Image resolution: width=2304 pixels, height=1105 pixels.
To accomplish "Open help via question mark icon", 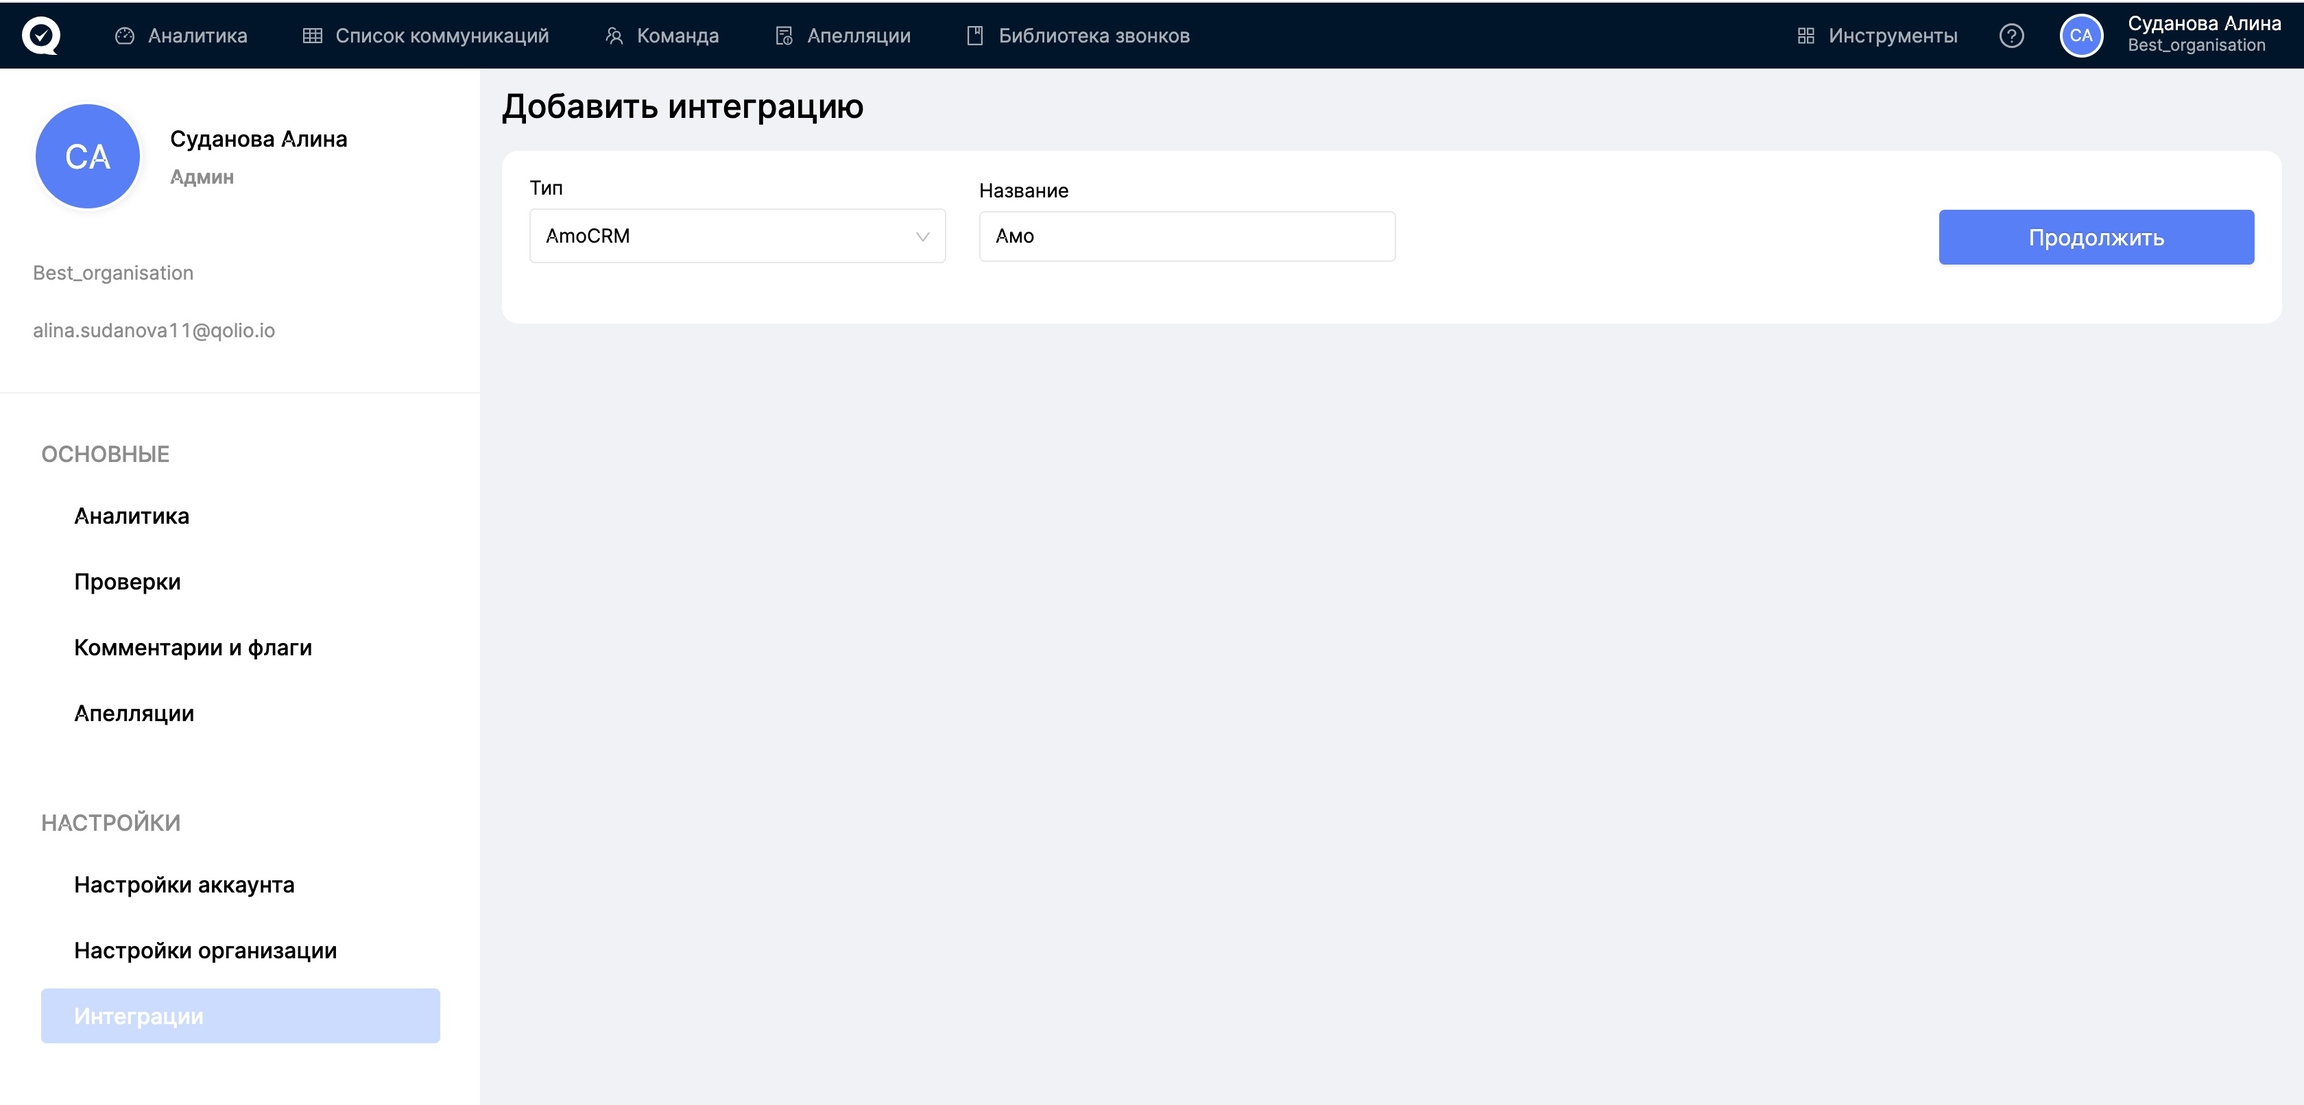I will tap(2011, 36).
